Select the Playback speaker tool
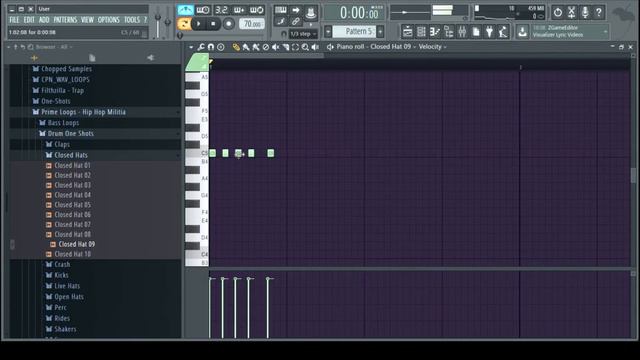Viewport: 640px width, 360px height. [x=315, y=47]
